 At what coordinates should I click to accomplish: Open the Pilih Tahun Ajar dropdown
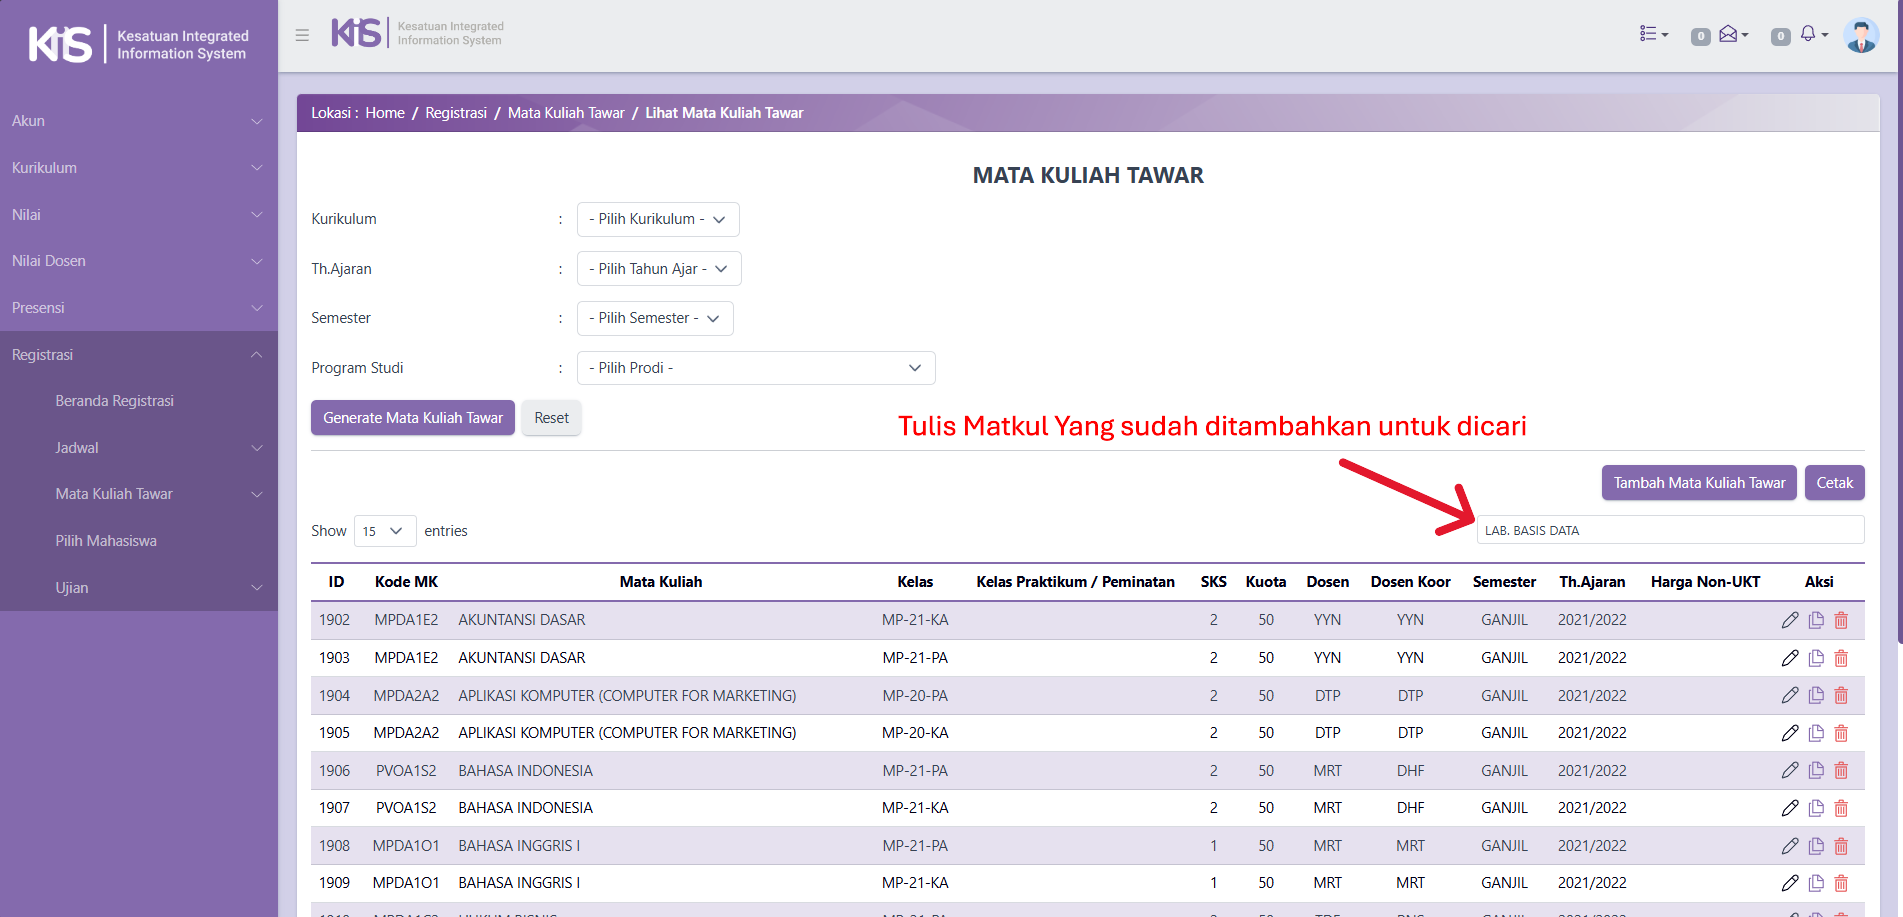click(x=658, y=269)
